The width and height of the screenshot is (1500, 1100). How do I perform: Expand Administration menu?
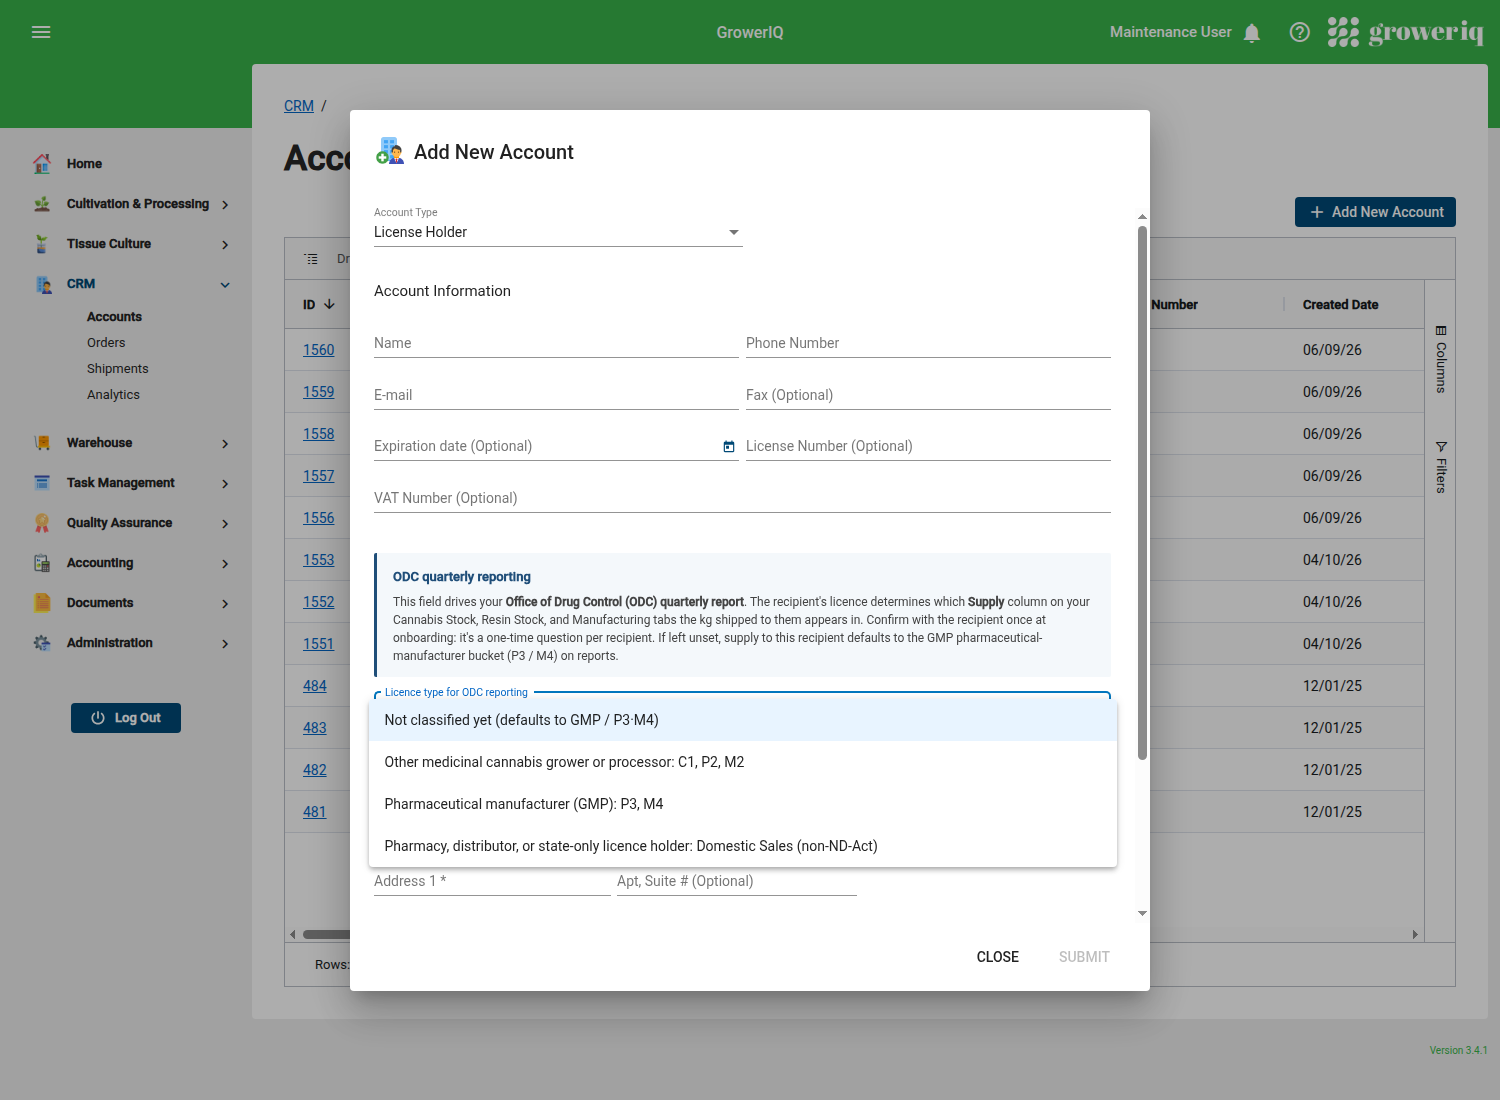click(x=225, y=644)
